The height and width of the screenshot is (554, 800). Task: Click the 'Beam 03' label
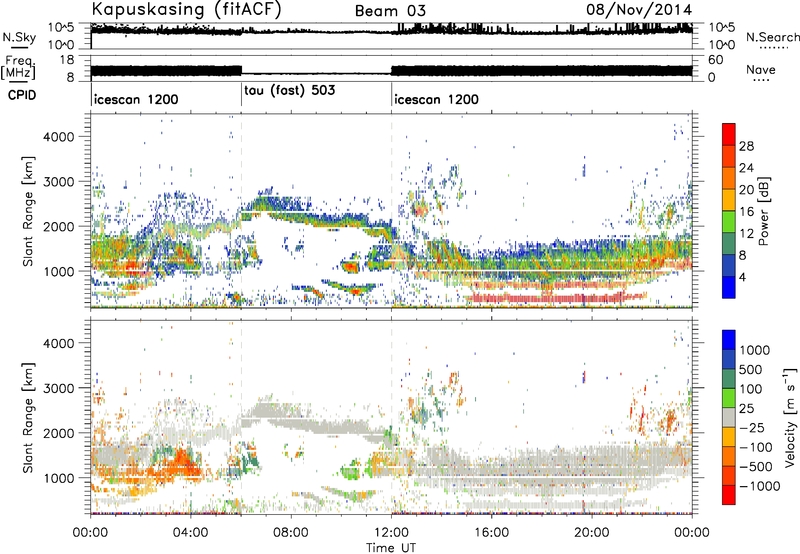(390, 11)
